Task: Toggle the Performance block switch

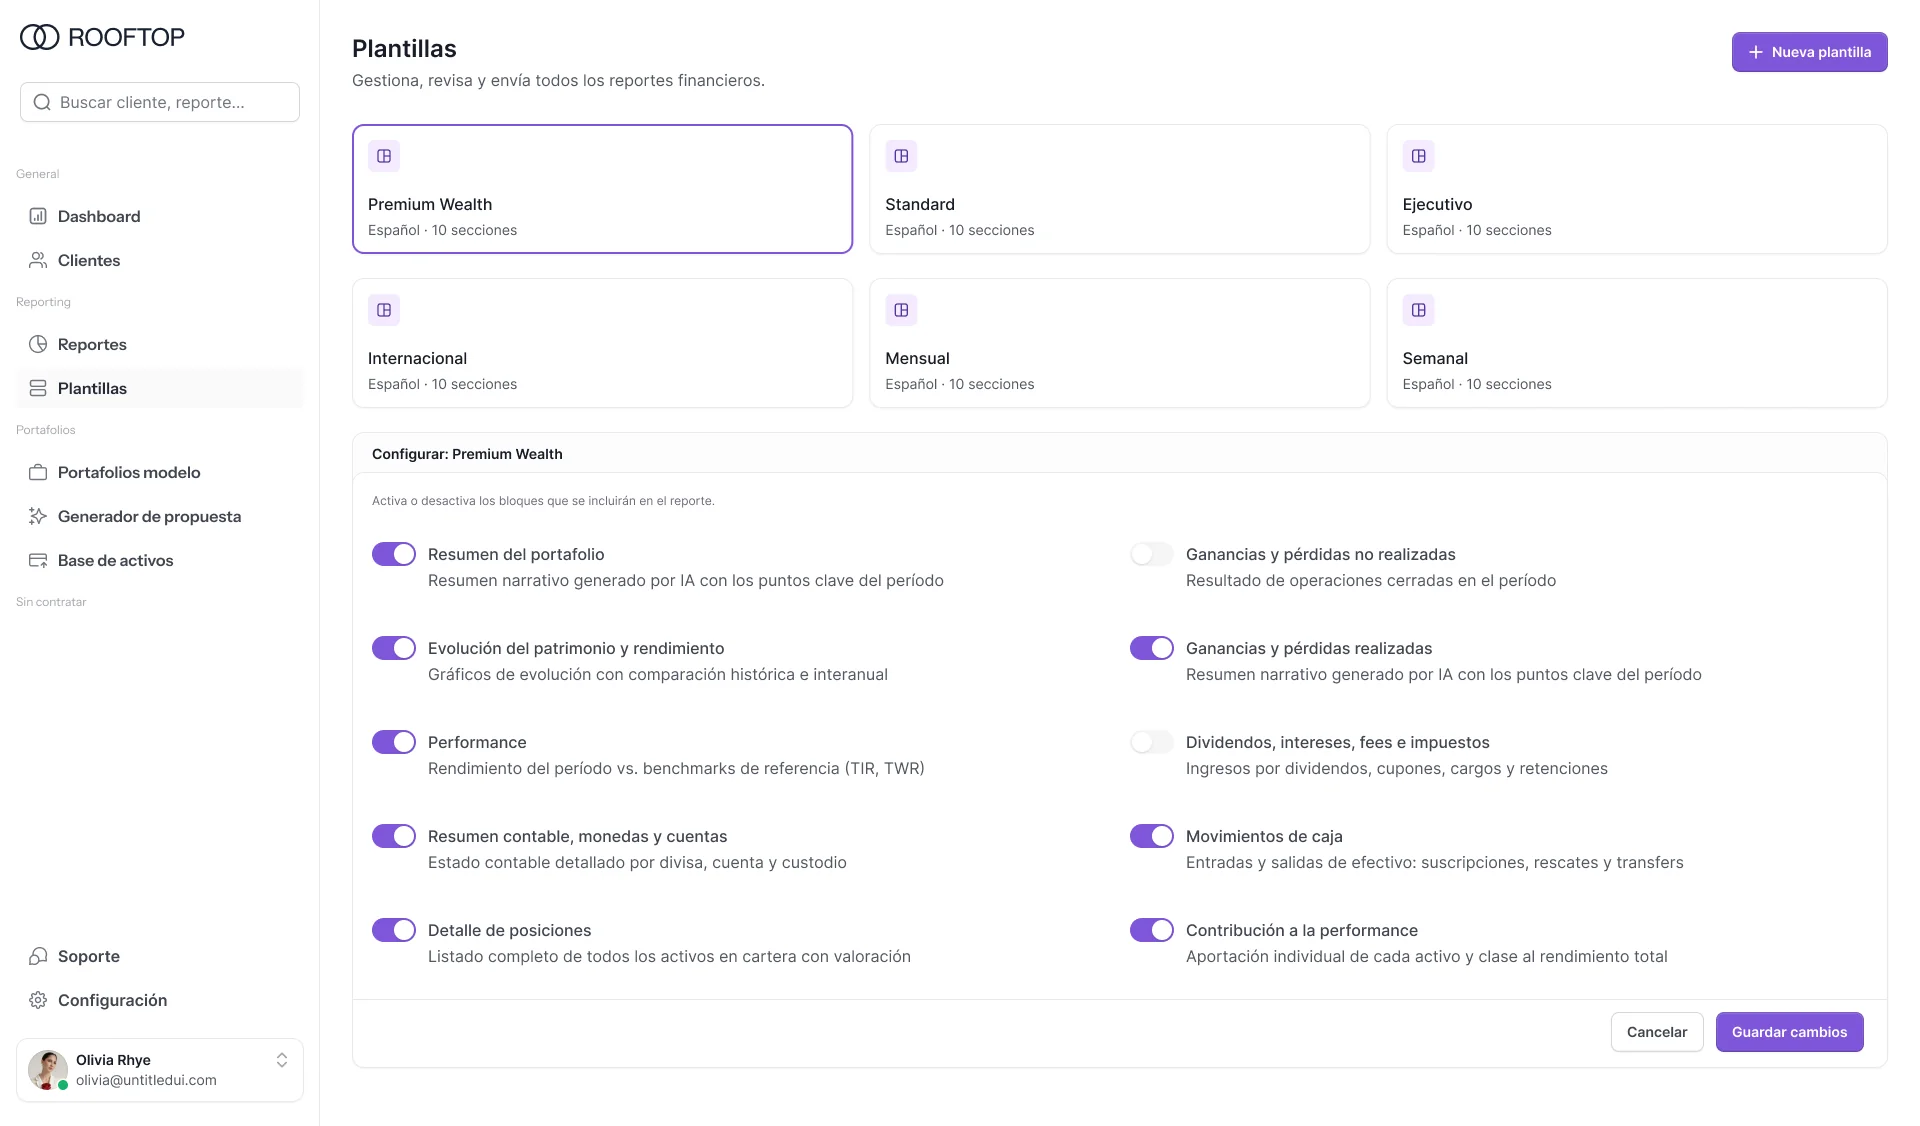Action: tap(394, 742)
